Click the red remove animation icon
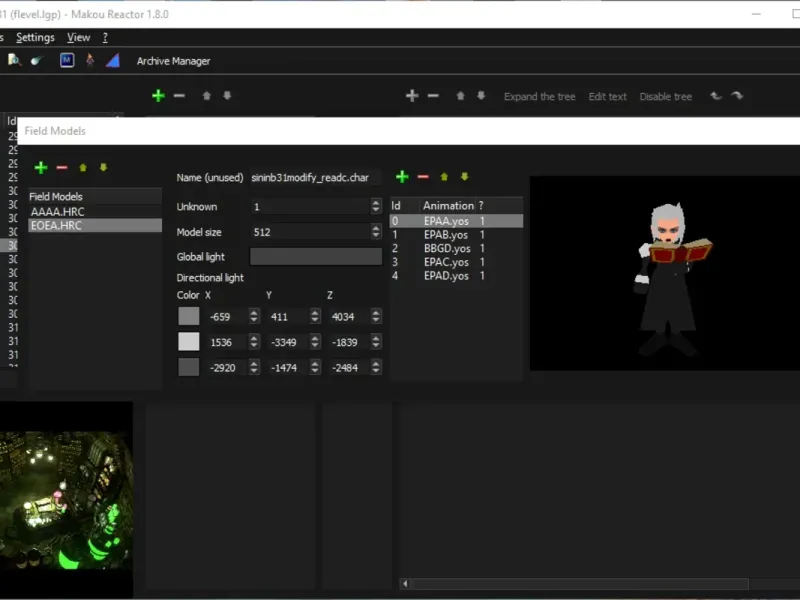The image size is (800, 600). tap(423, 177)
